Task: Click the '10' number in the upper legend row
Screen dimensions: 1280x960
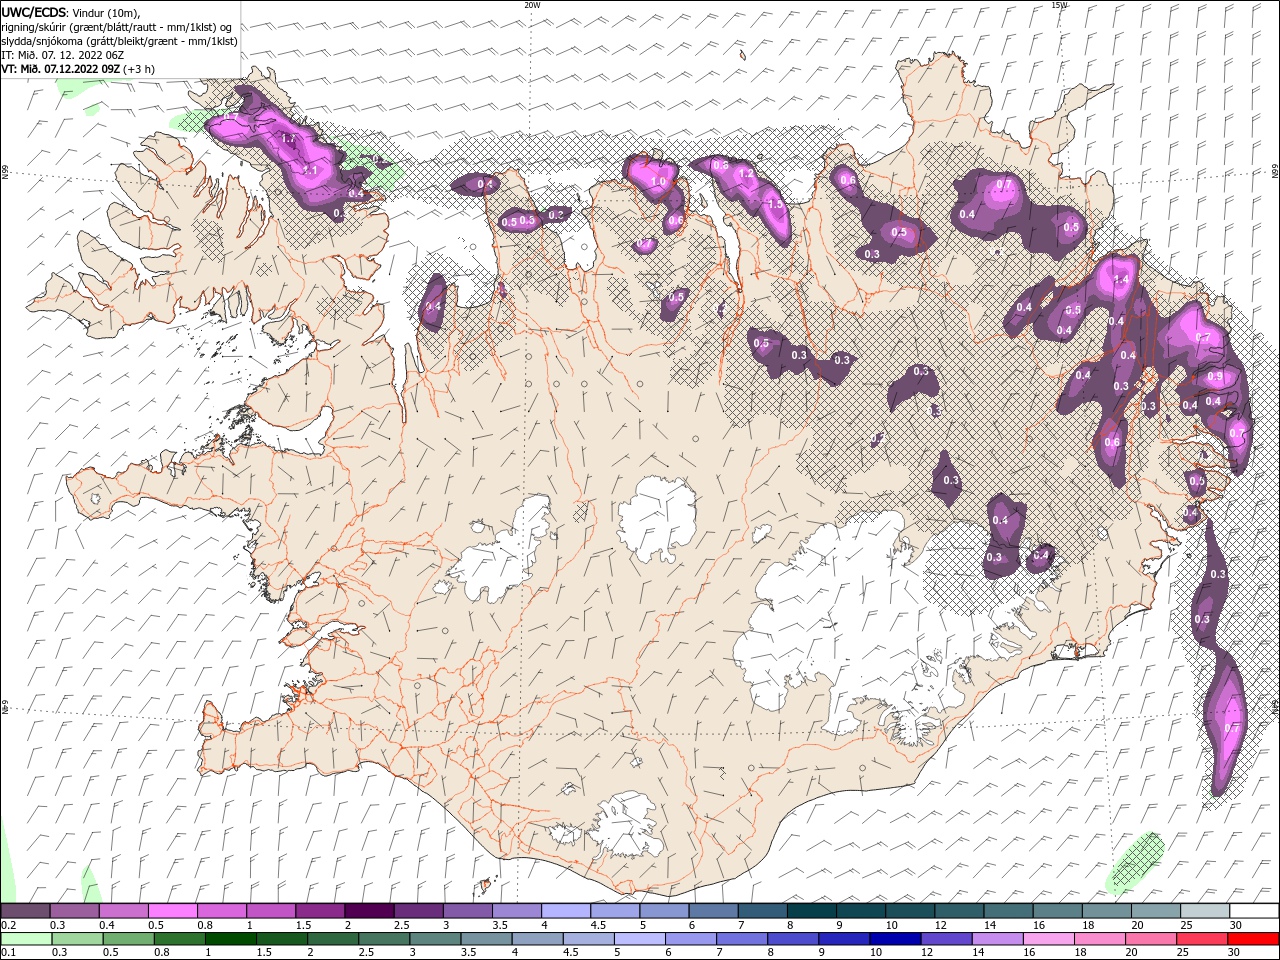Action: (890, 925)
